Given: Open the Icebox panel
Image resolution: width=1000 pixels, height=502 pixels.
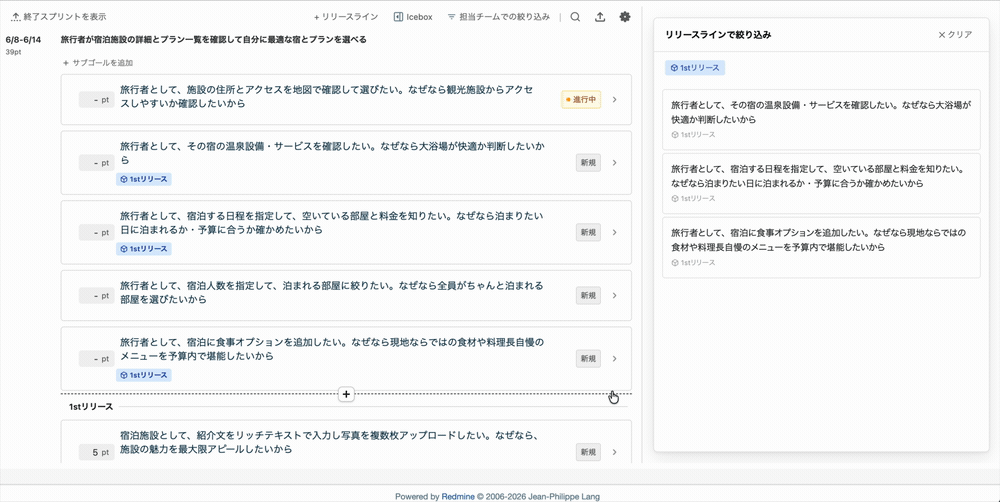Looking at the screenshot, I should 413,17.
